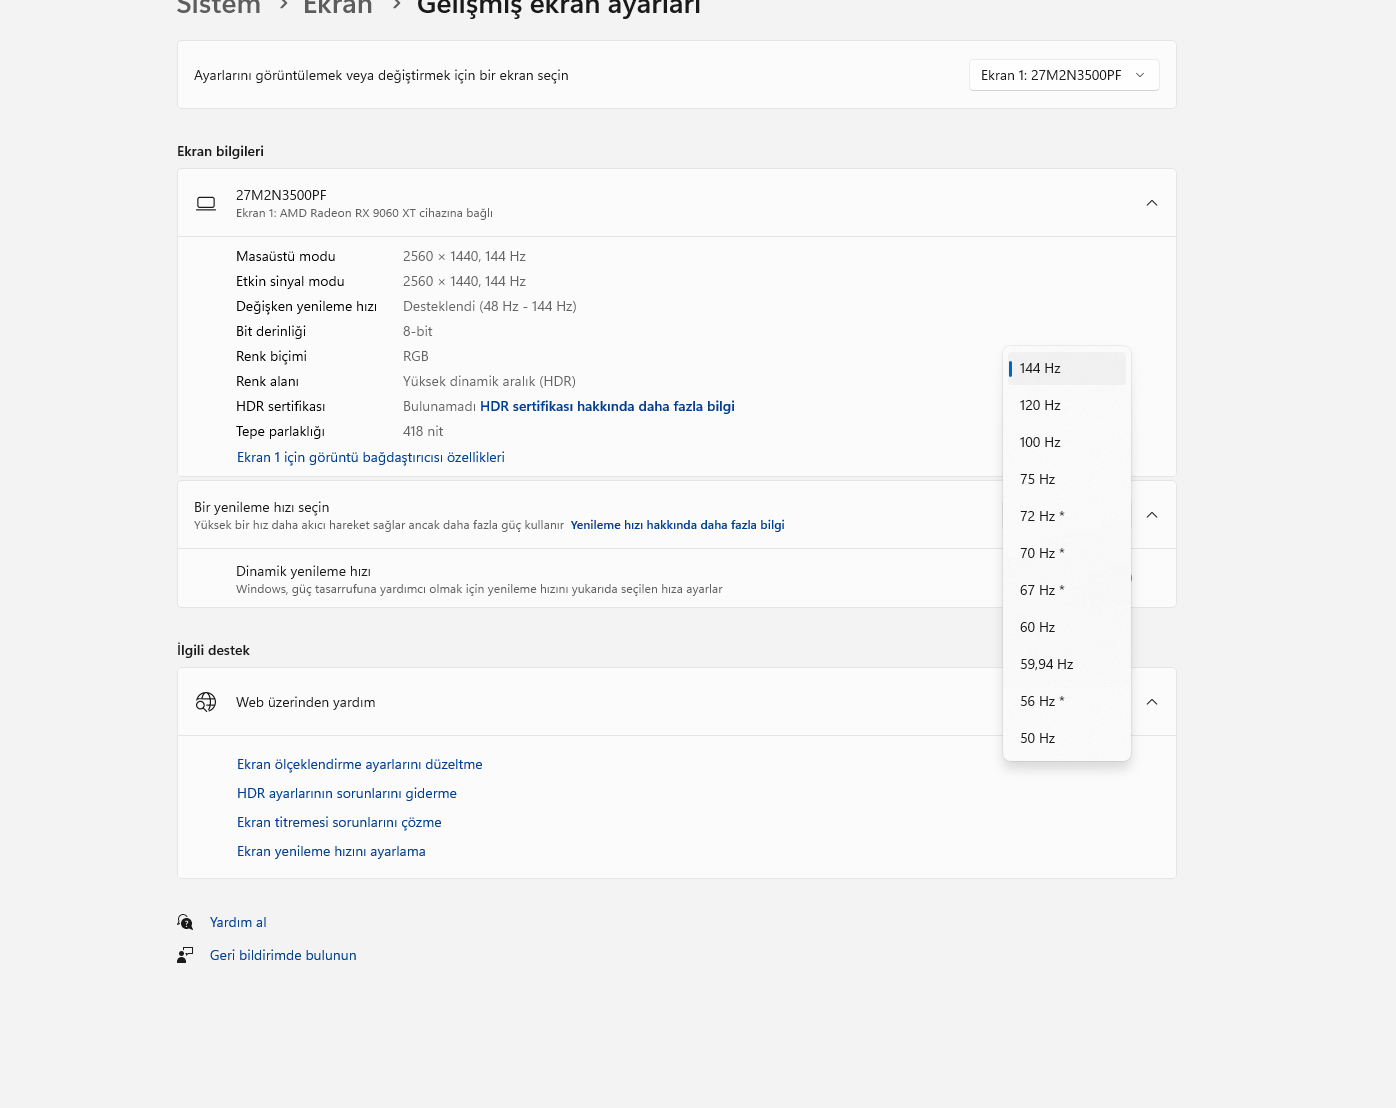Click the RGB color format value
This screenshot has height=1108, width=1396.
pos(416,356)
